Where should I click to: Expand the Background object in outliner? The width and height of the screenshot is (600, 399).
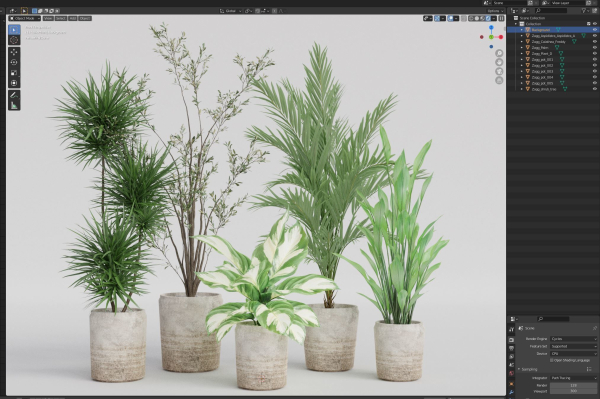coord(522,29)
